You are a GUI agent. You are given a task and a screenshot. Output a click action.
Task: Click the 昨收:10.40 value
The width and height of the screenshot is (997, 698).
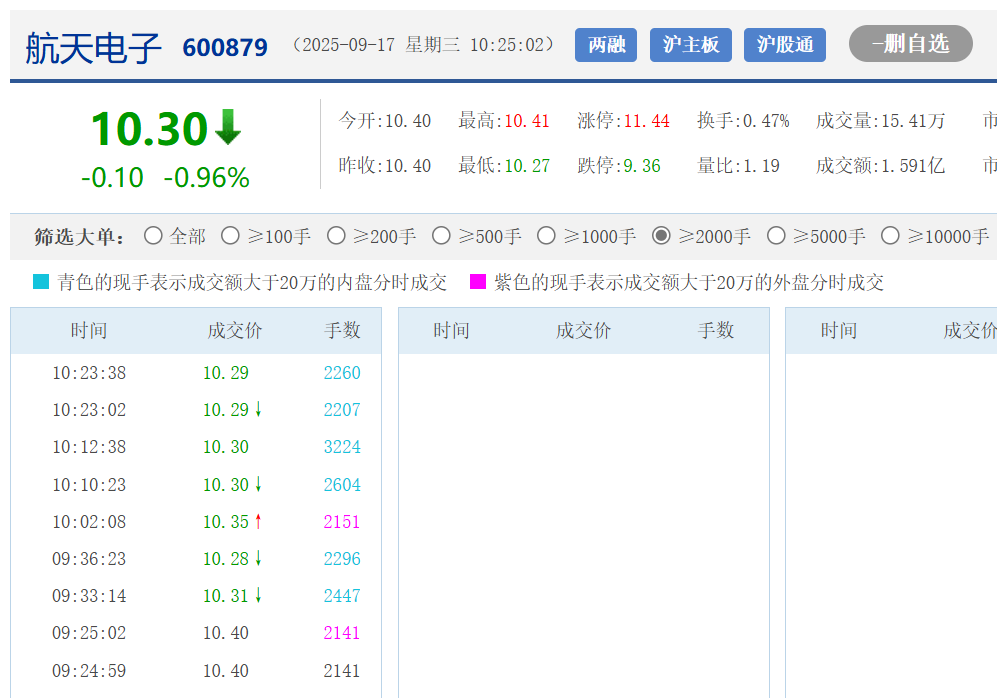coord(385,166)
